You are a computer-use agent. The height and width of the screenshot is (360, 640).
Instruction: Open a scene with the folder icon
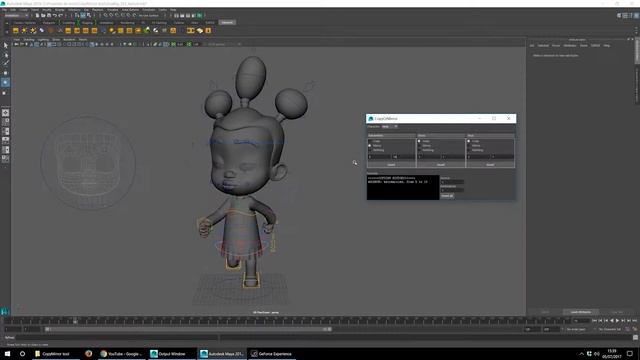43,16
